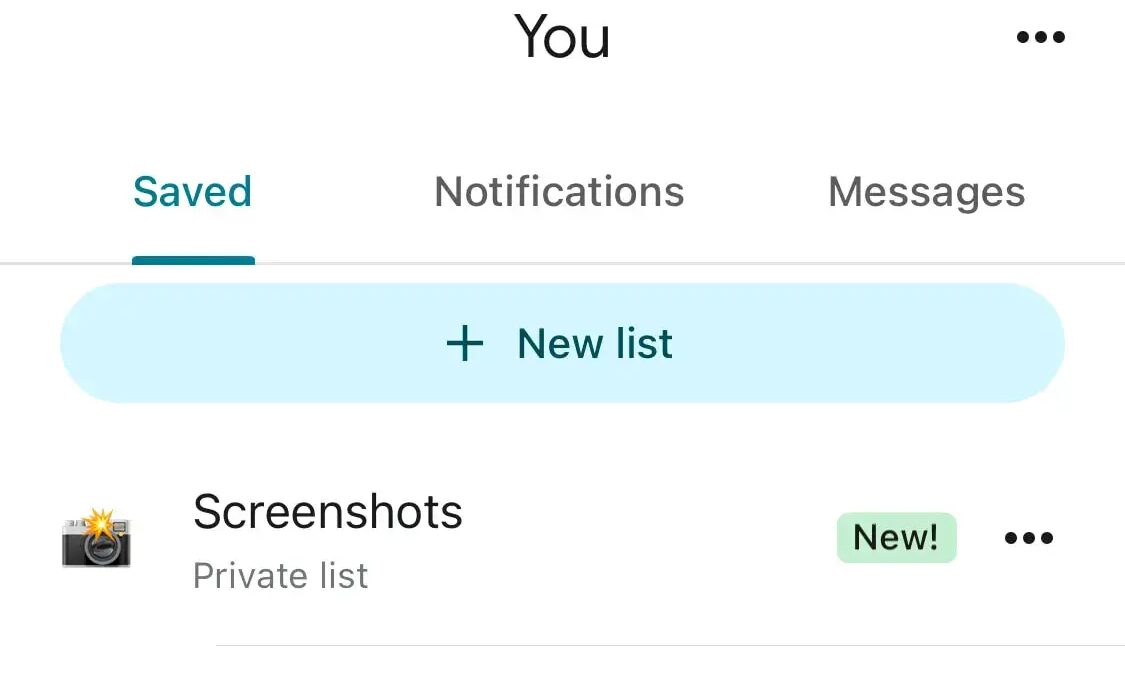This screenshot has height=675, width=1125.
Task: Click the New list button
Action: pyautogui.click(x=562, y=342)
